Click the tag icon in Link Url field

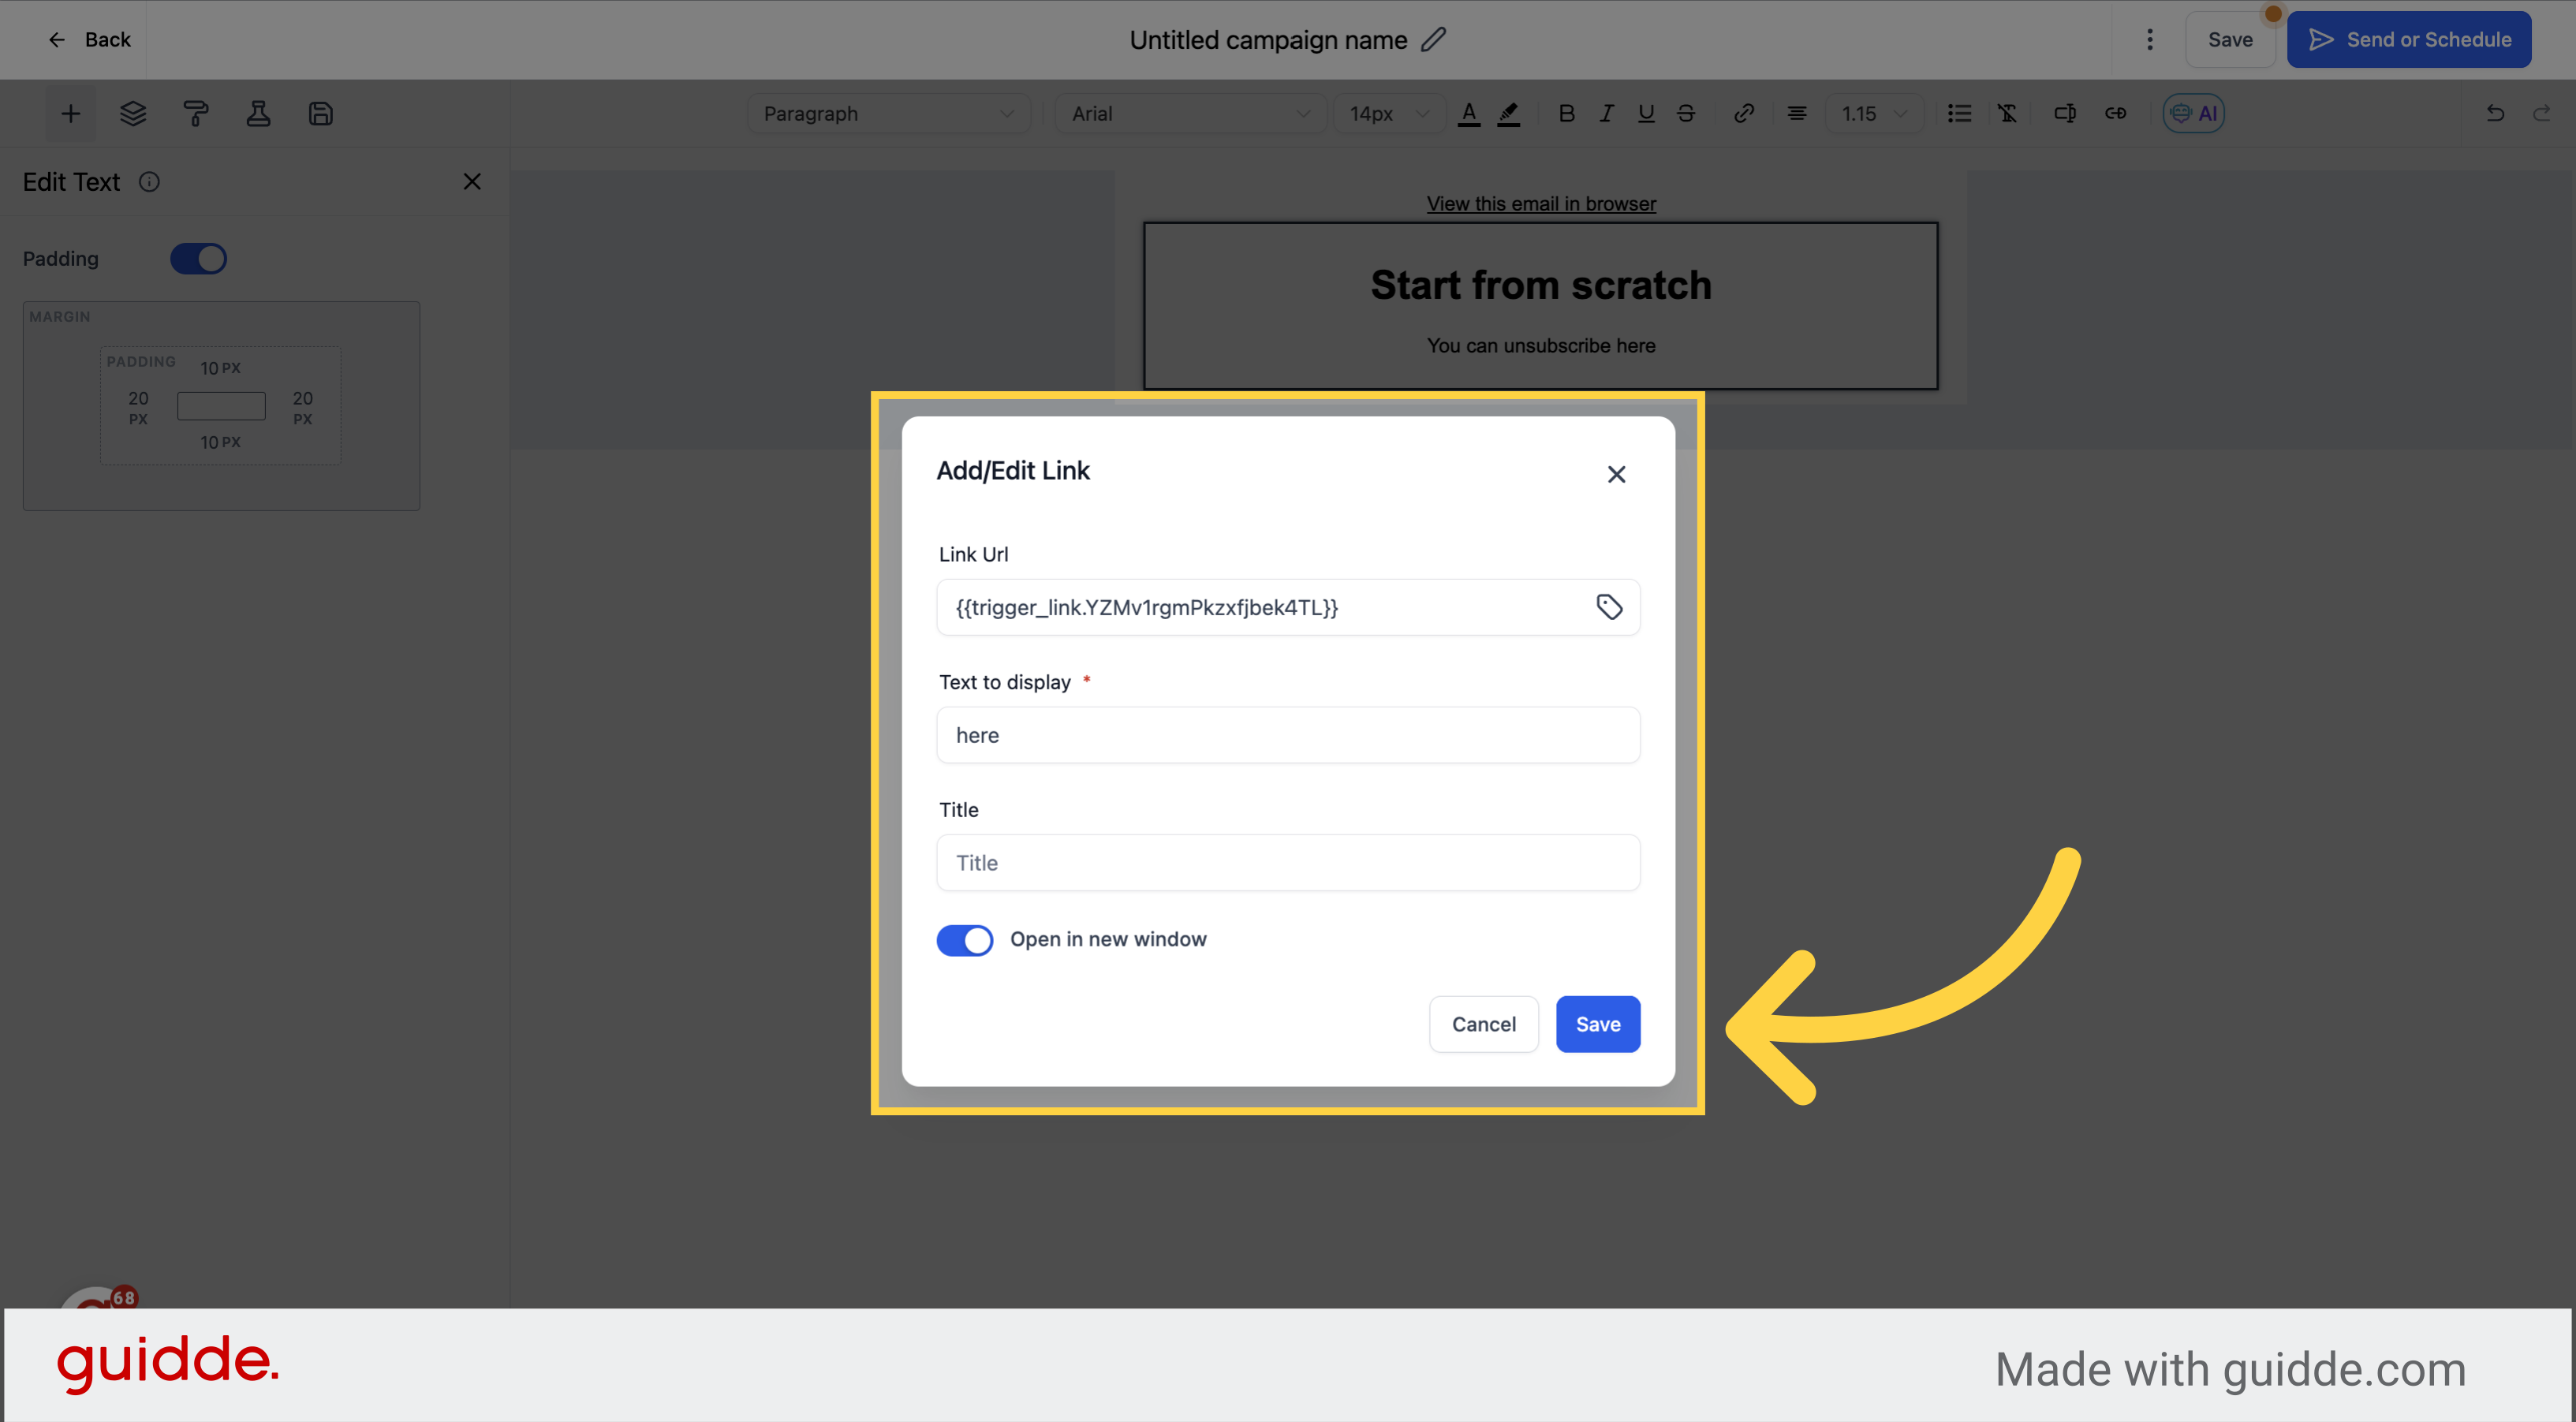pyautogui.click(x=1609, y=607)
